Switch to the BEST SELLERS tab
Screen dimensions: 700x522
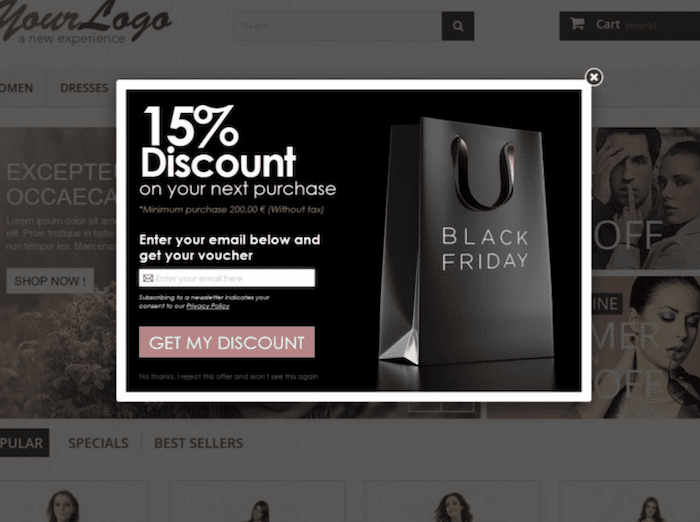click(199, 443)
